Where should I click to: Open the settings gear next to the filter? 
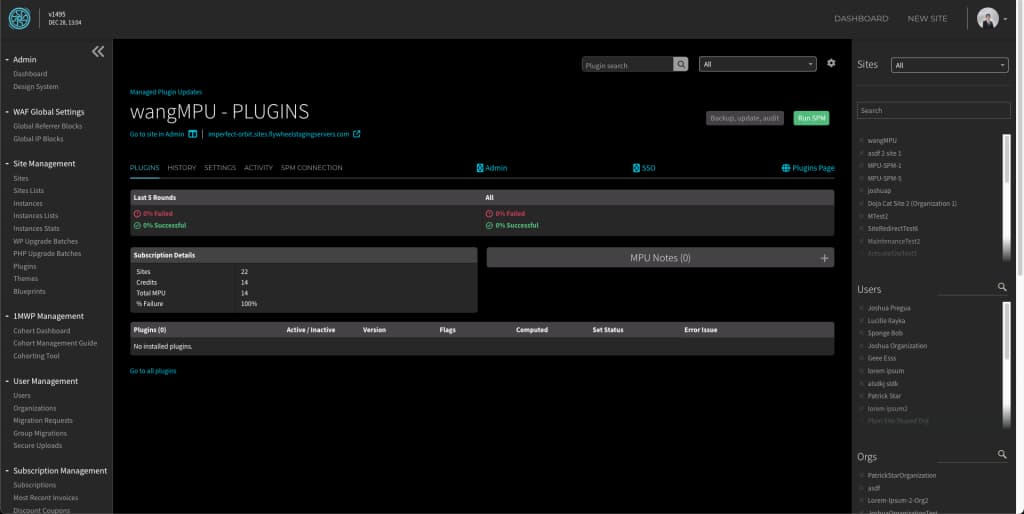coord(831,63)
